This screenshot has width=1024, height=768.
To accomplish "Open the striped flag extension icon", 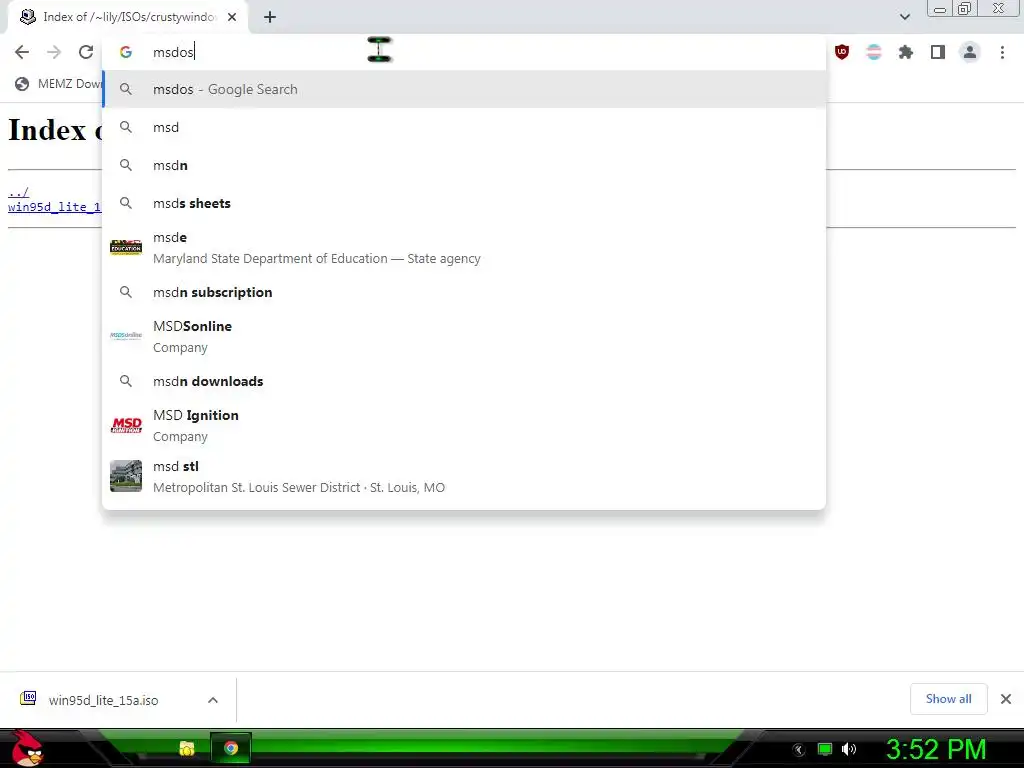I will click(874, 52).
